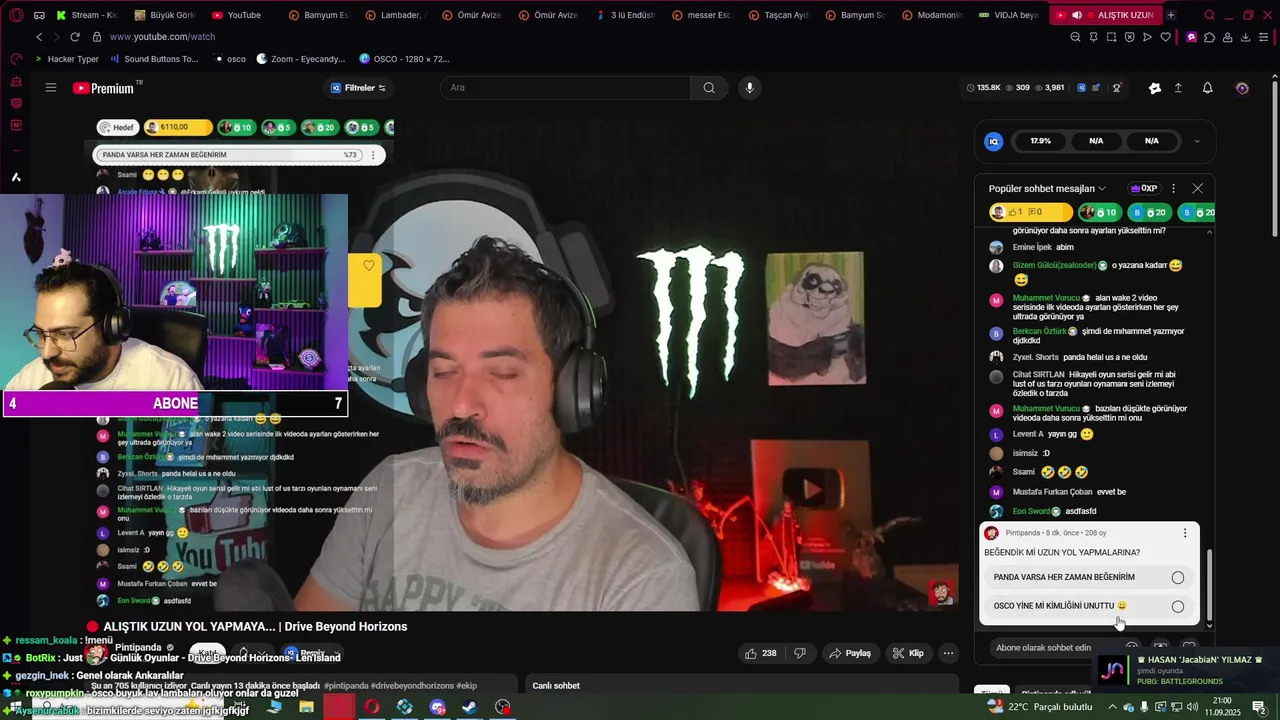Open Windows notification center icon
Image resolution: width=1280 pixels, height=720 pixels.
tap(1259, 707)
